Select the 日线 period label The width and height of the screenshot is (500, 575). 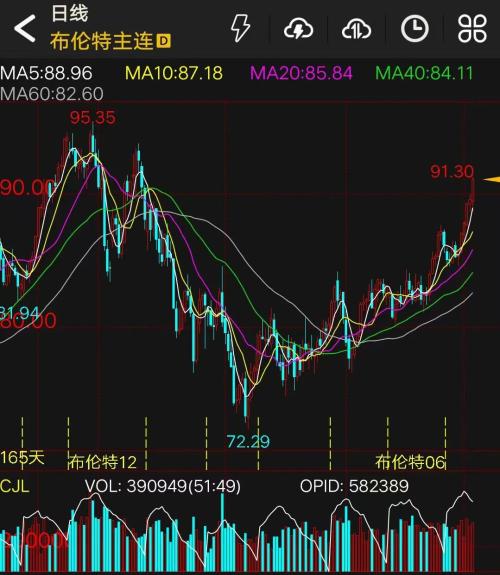[x=70, y=13]
